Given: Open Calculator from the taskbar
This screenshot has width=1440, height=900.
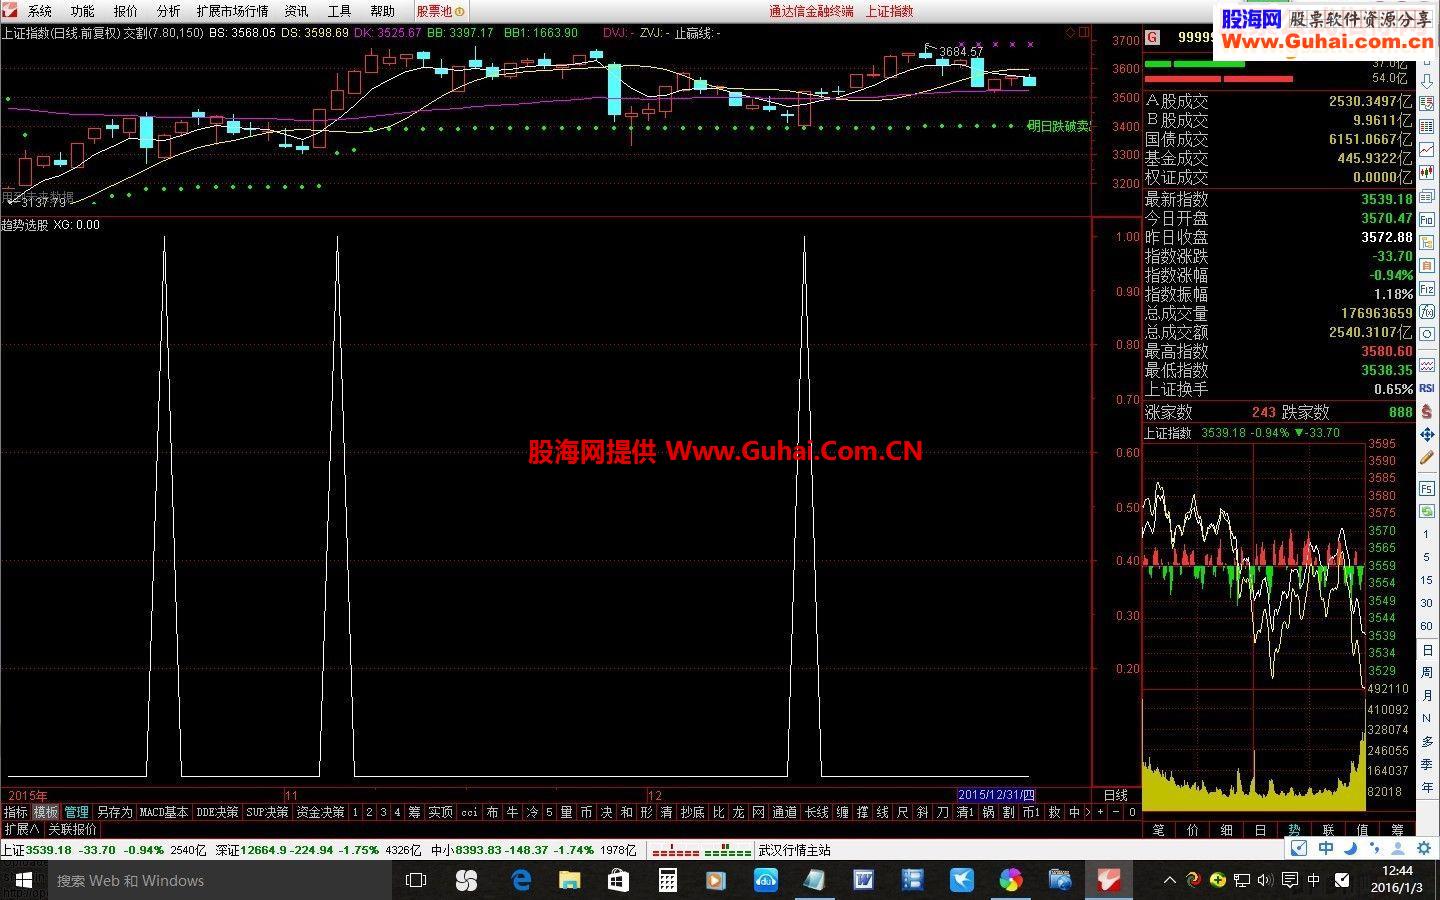Looking at the screenshot, I should (667, 880).
